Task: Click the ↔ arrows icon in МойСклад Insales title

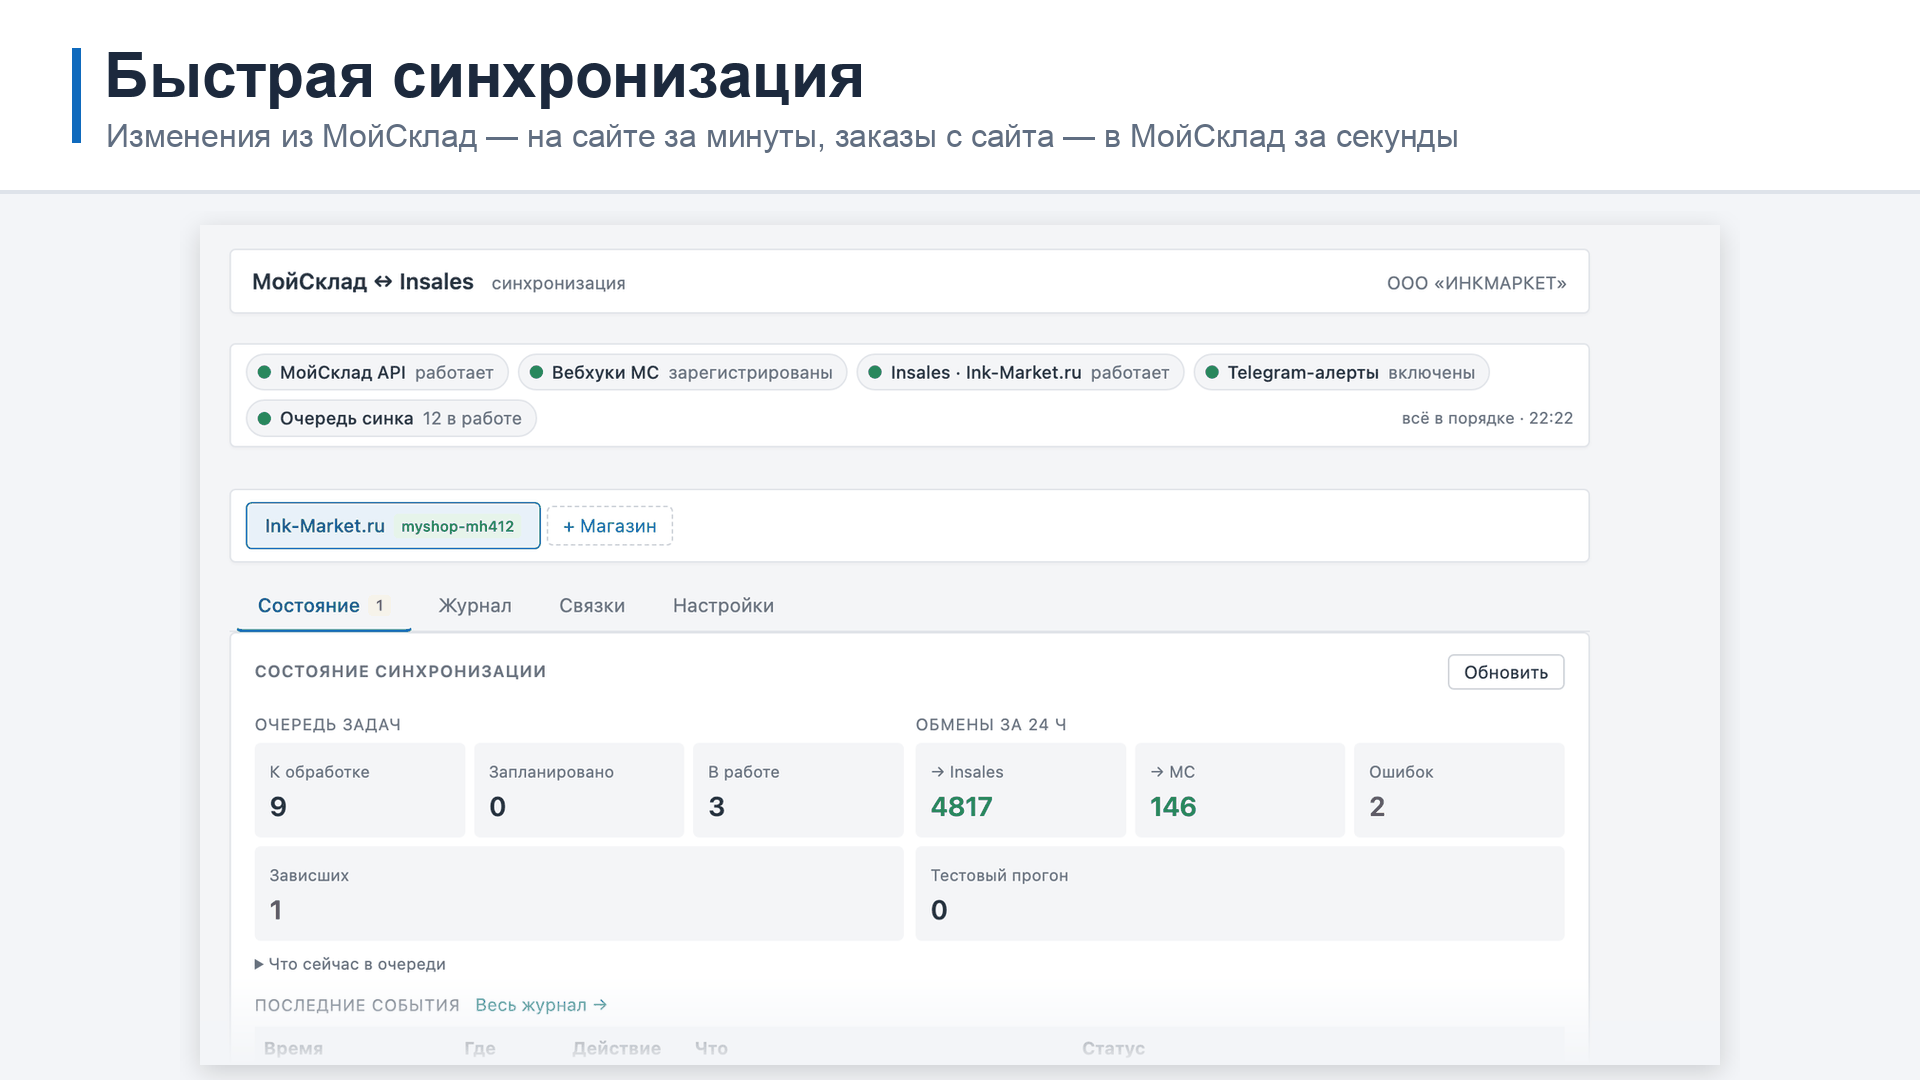Action: click(383, 282)
